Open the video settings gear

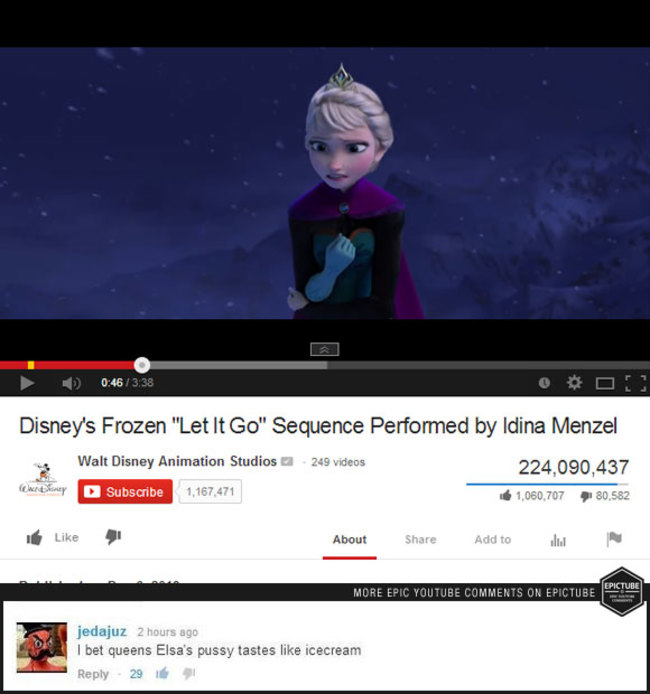[x=574, y=382]
